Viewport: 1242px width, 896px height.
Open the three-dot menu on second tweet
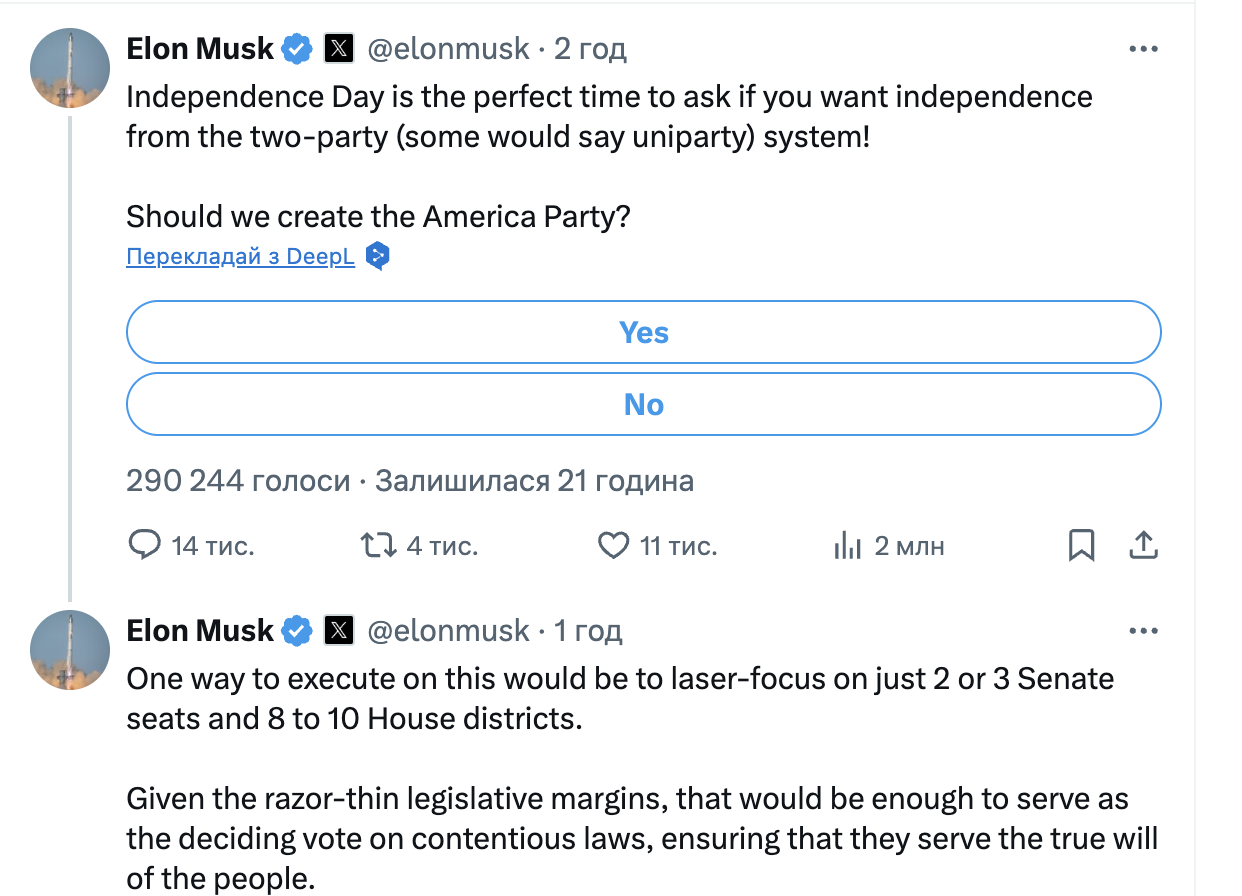click(1143, 630)
